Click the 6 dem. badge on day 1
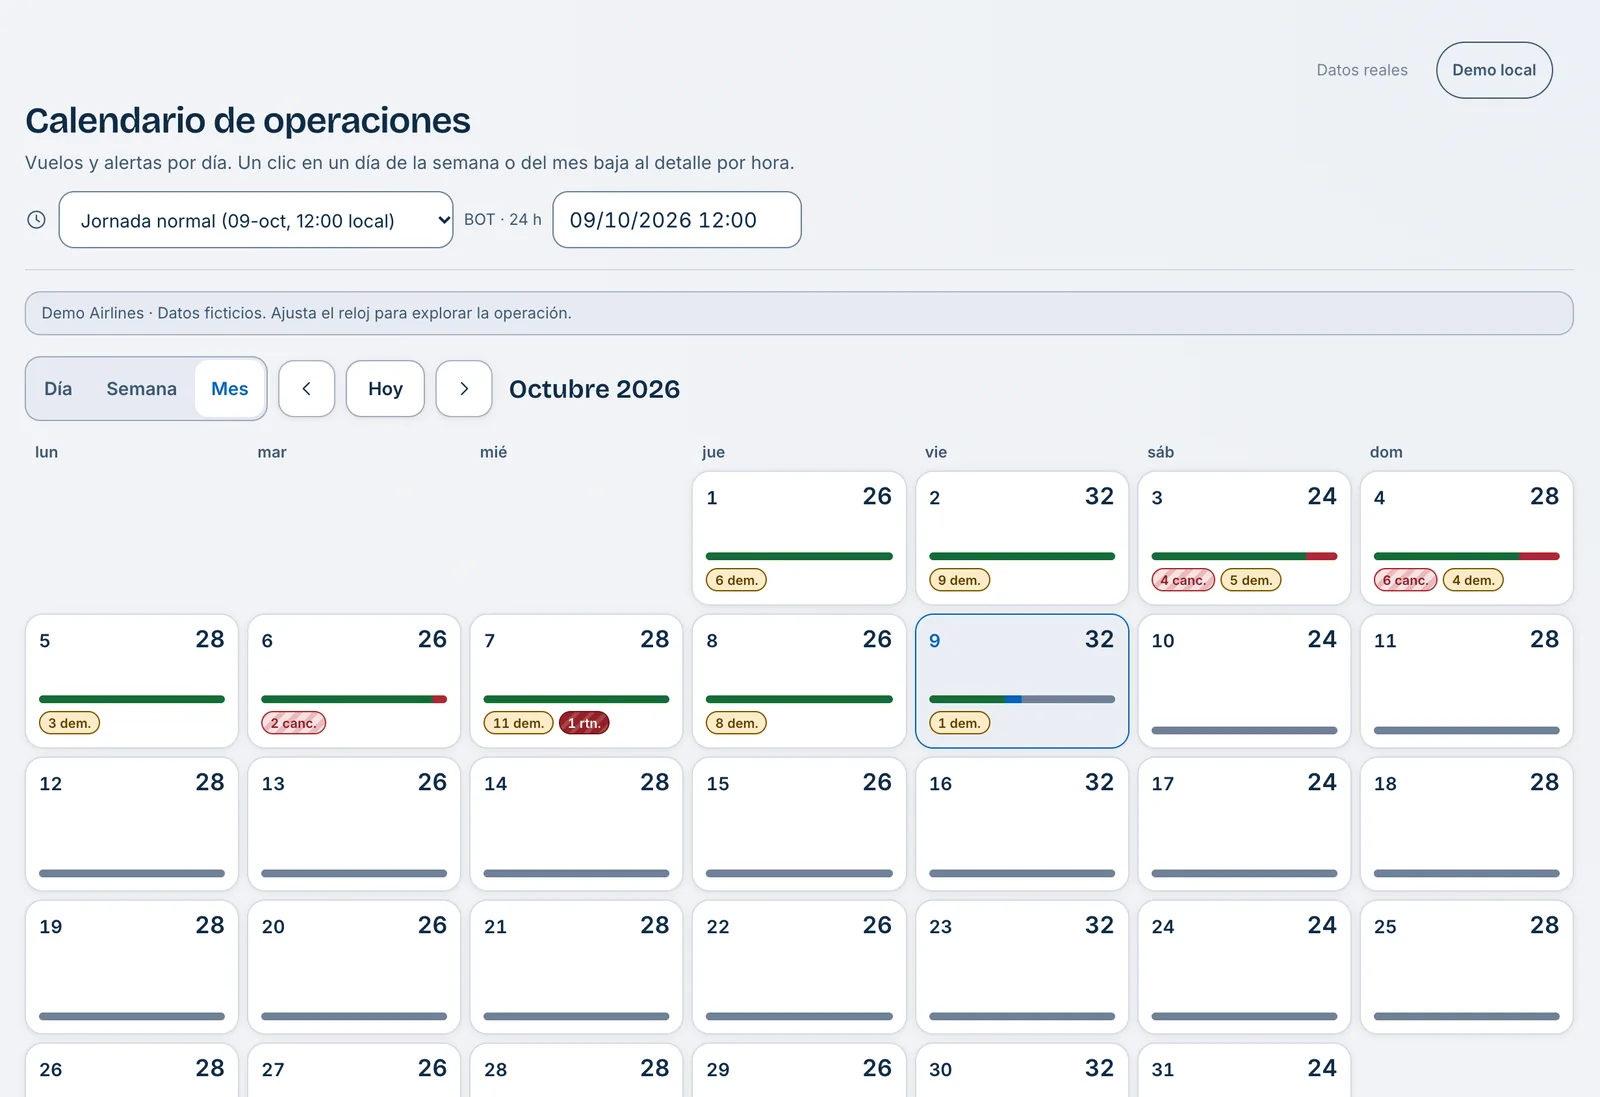1600x1097 pixels. [737, 580]
